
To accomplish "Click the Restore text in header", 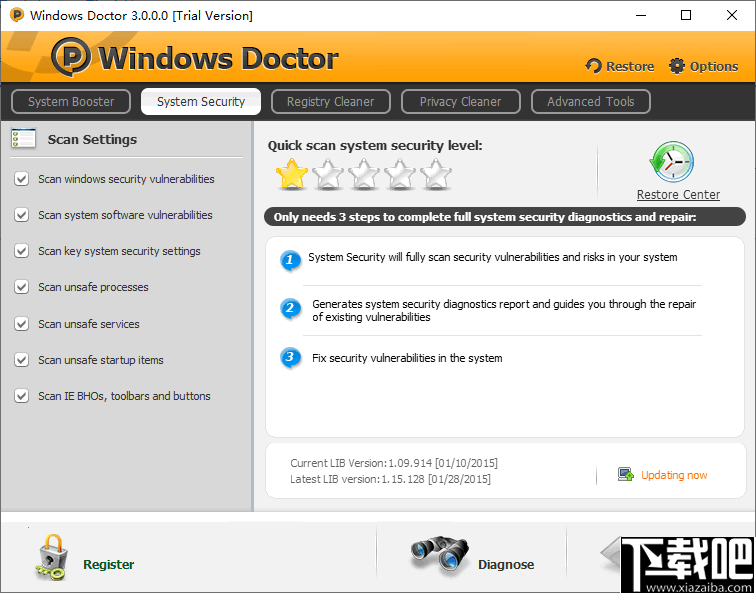I will coord(630,67).
